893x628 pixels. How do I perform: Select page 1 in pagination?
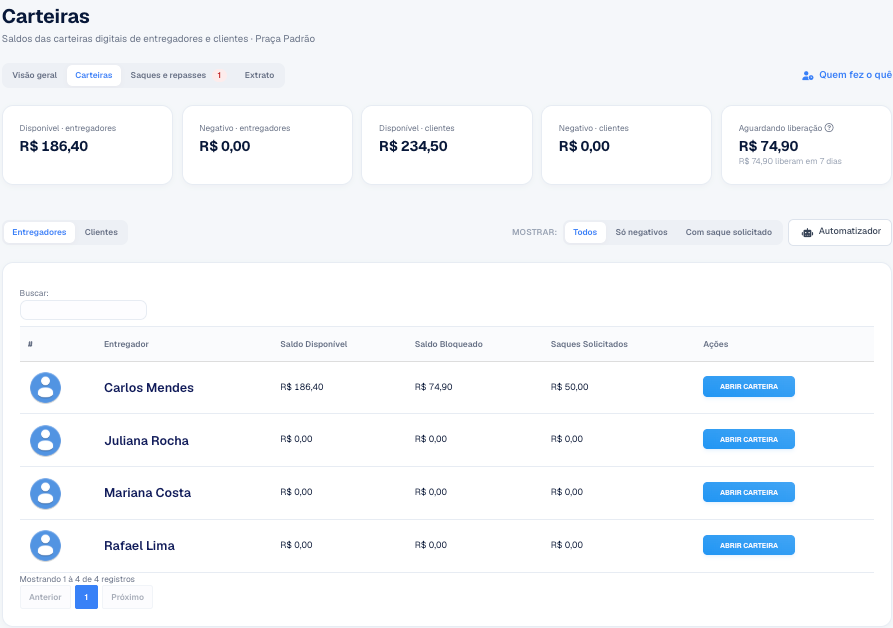(87, 597)
